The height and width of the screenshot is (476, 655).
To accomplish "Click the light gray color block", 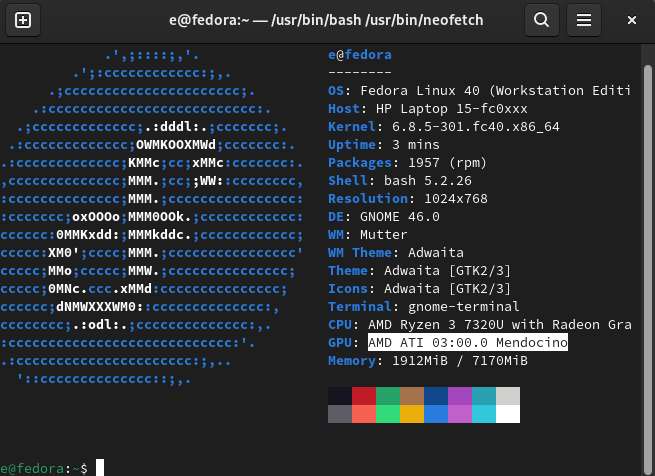I will tap(508, 396).
